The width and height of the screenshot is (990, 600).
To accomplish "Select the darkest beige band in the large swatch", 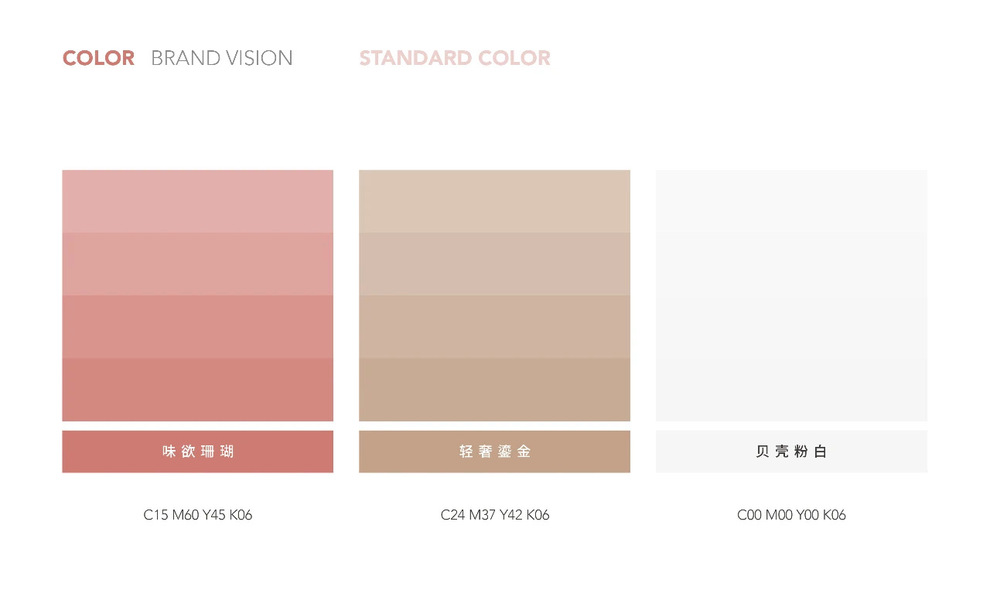I will [494, 389].
